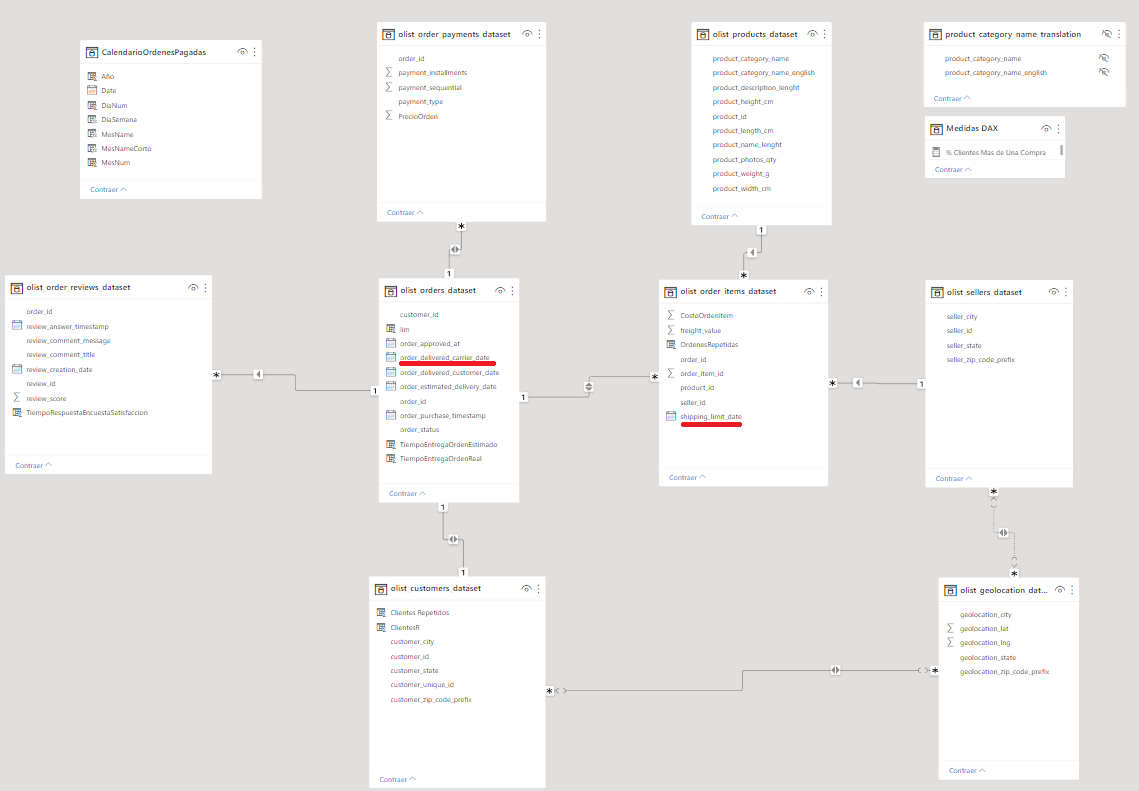Toggle visibility of olist_products_dataset table

(812, 33)
